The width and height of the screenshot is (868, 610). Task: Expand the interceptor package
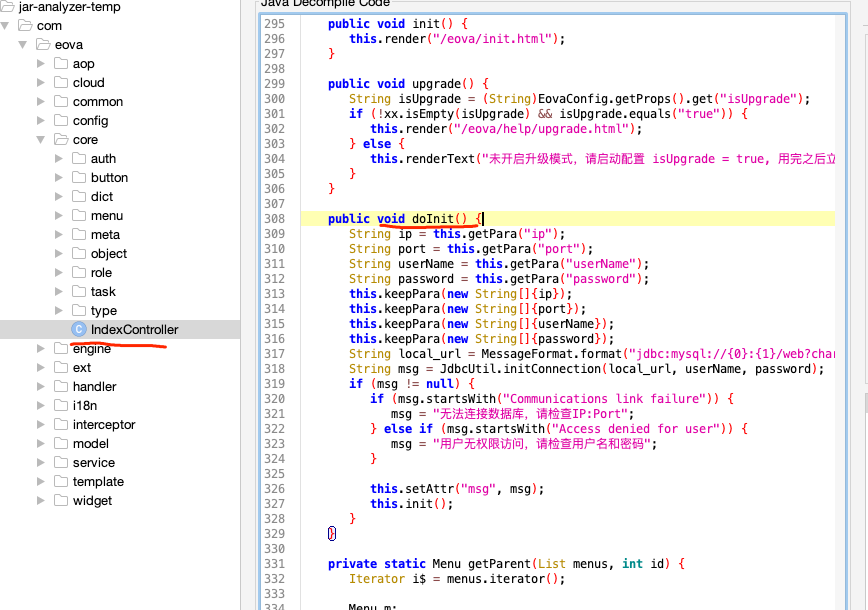tap(40, 425)
